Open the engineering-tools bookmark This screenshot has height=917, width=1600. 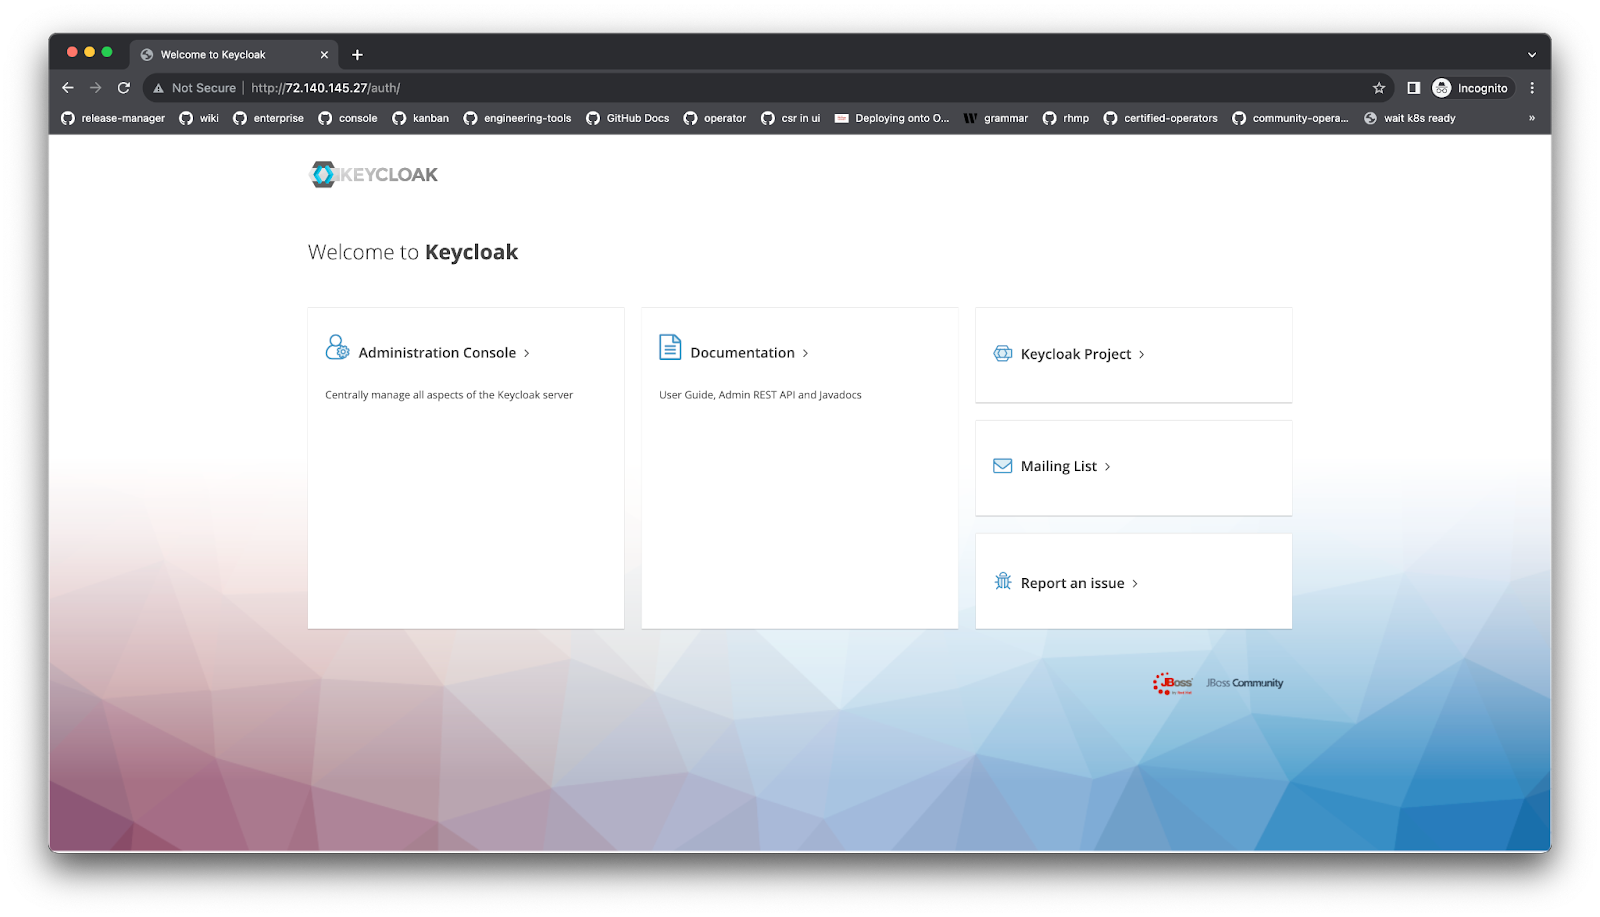coord(517,118)
